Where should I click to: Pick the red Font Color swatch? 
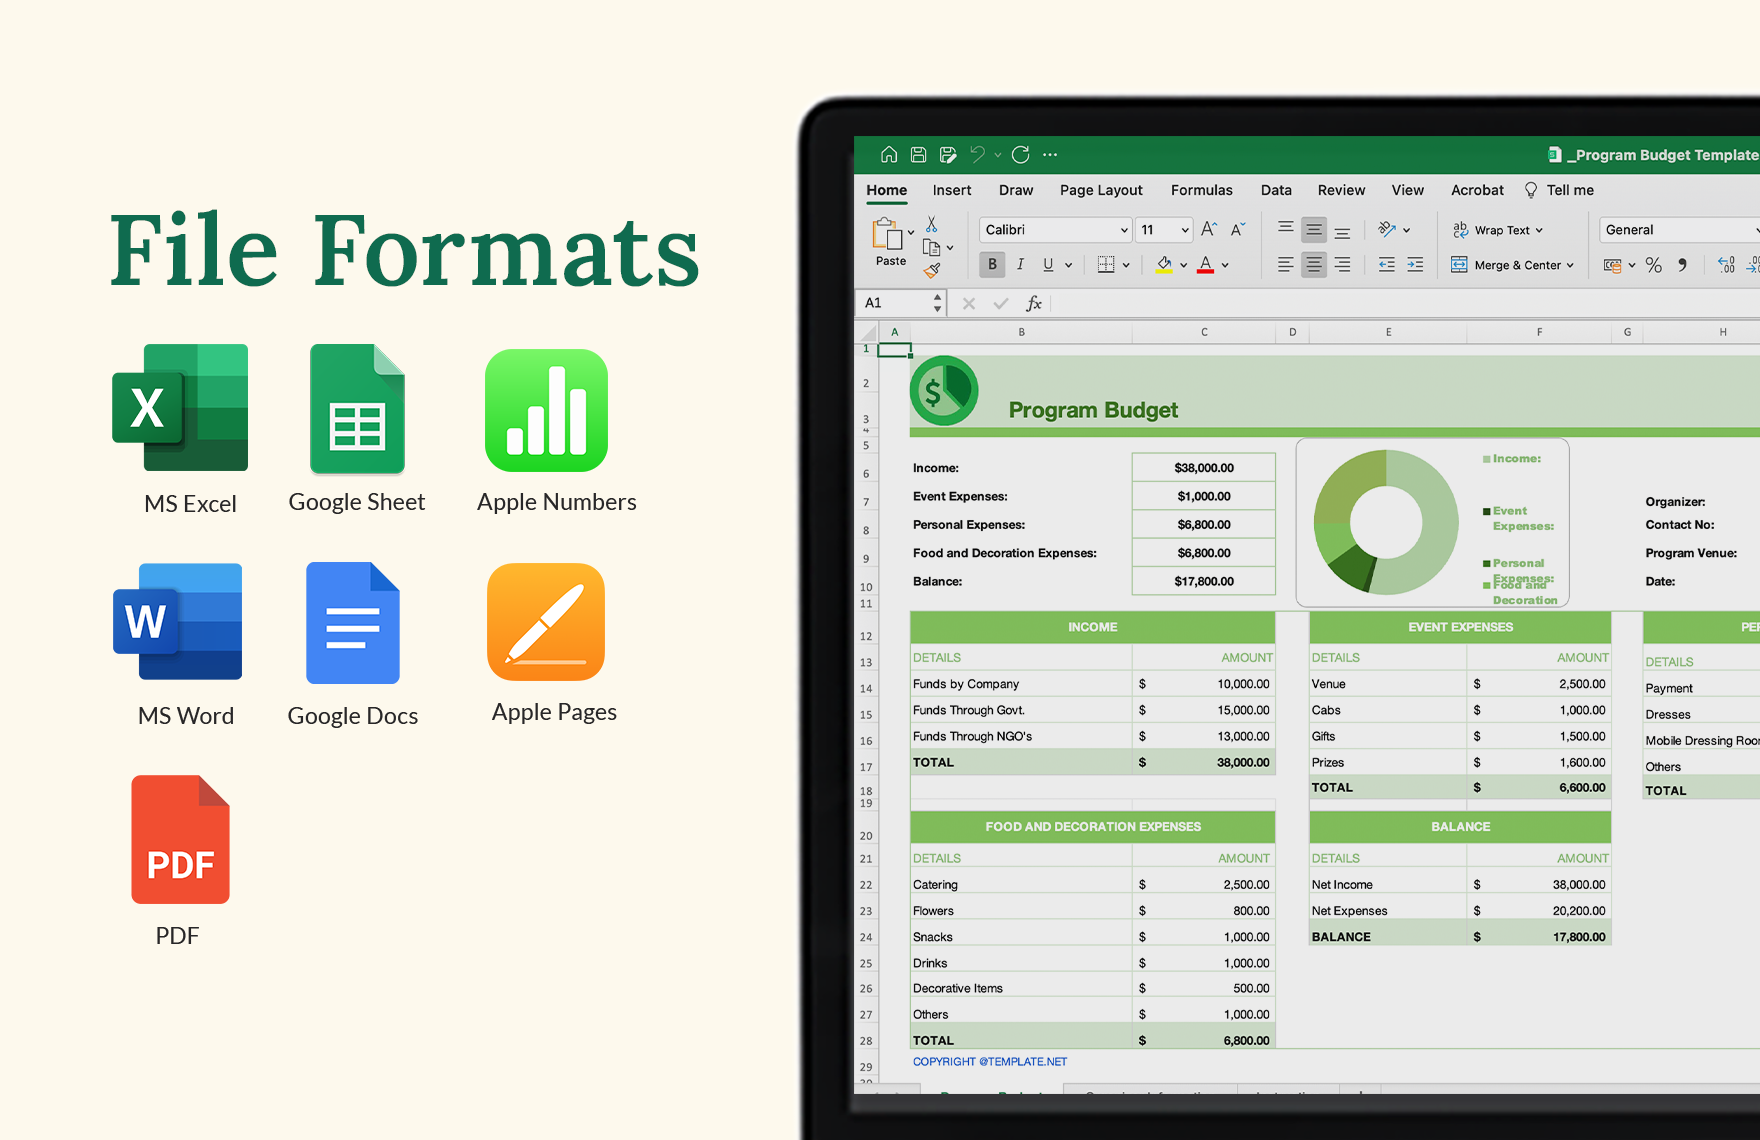click(1206, 264)
